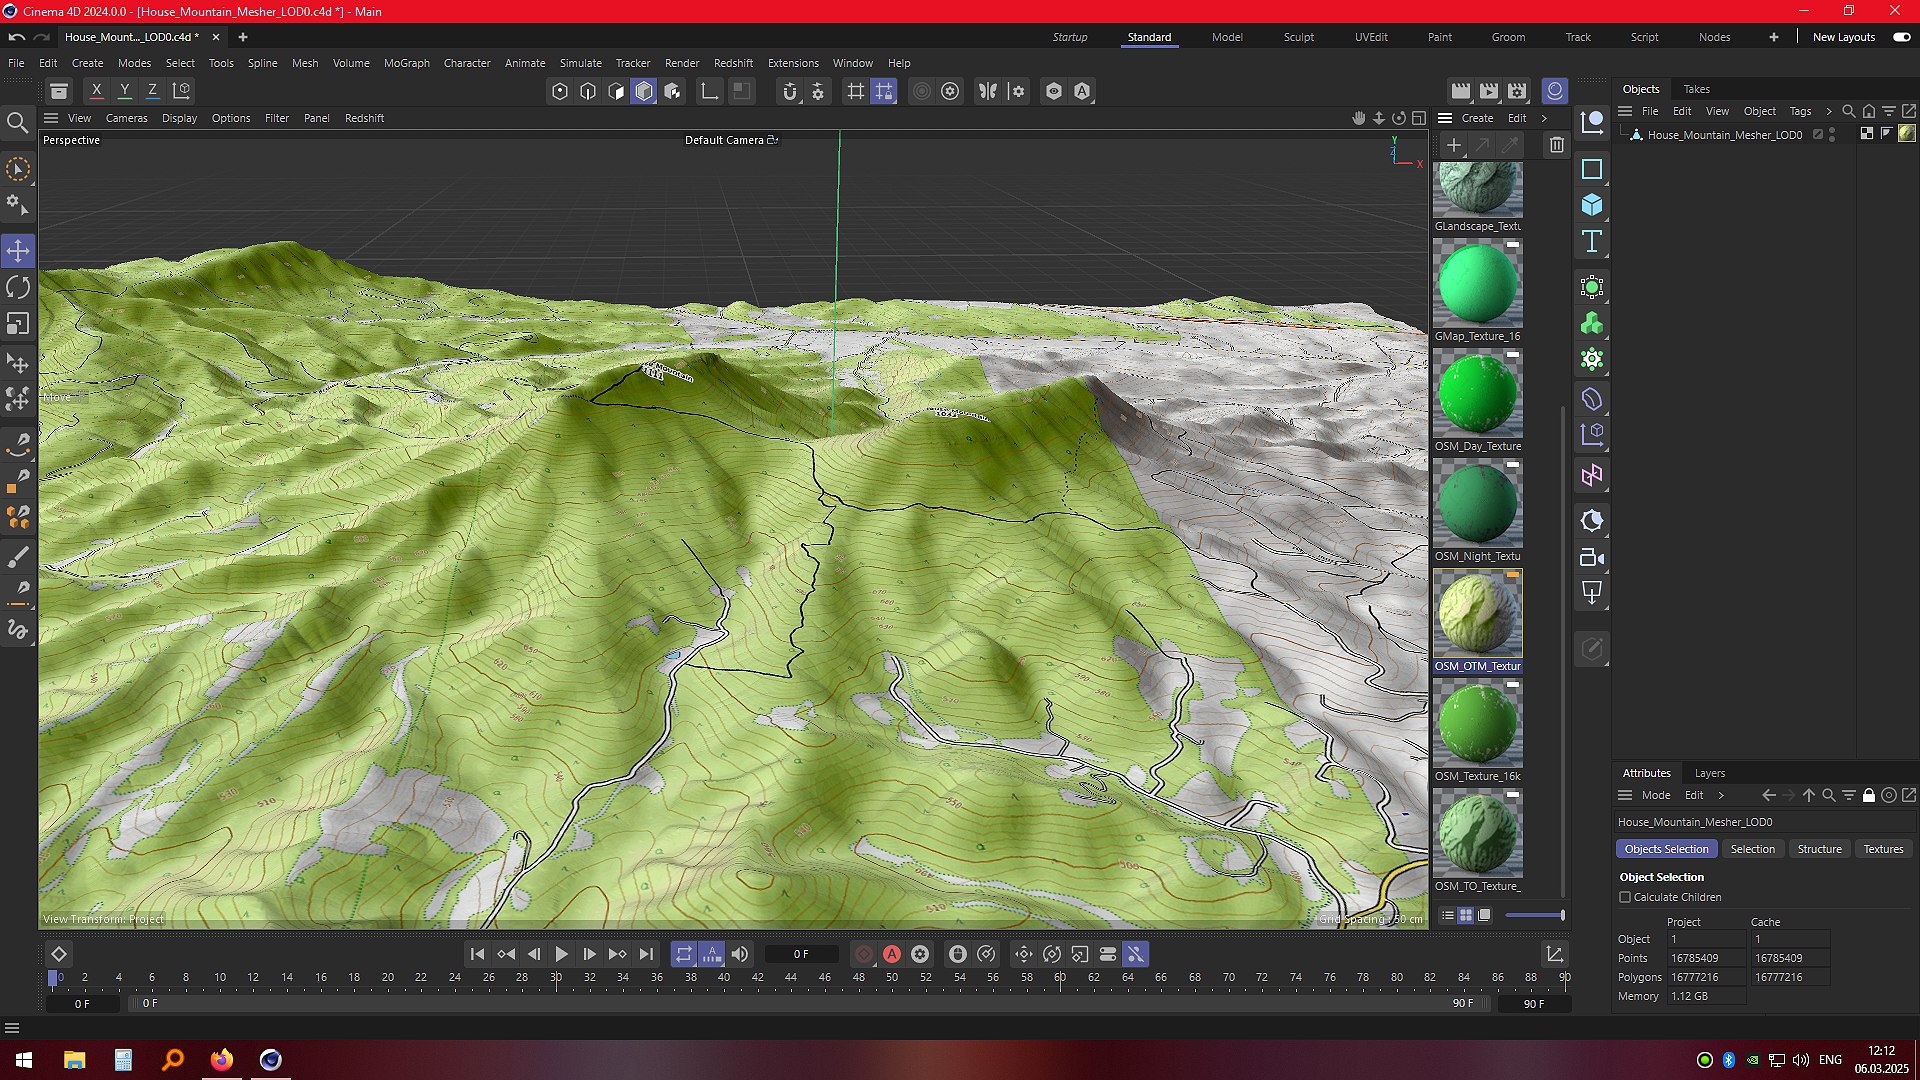This screenshot has height=1080, width=1920.
Task: Open viewport Display menu
Action: click(179, 118)
